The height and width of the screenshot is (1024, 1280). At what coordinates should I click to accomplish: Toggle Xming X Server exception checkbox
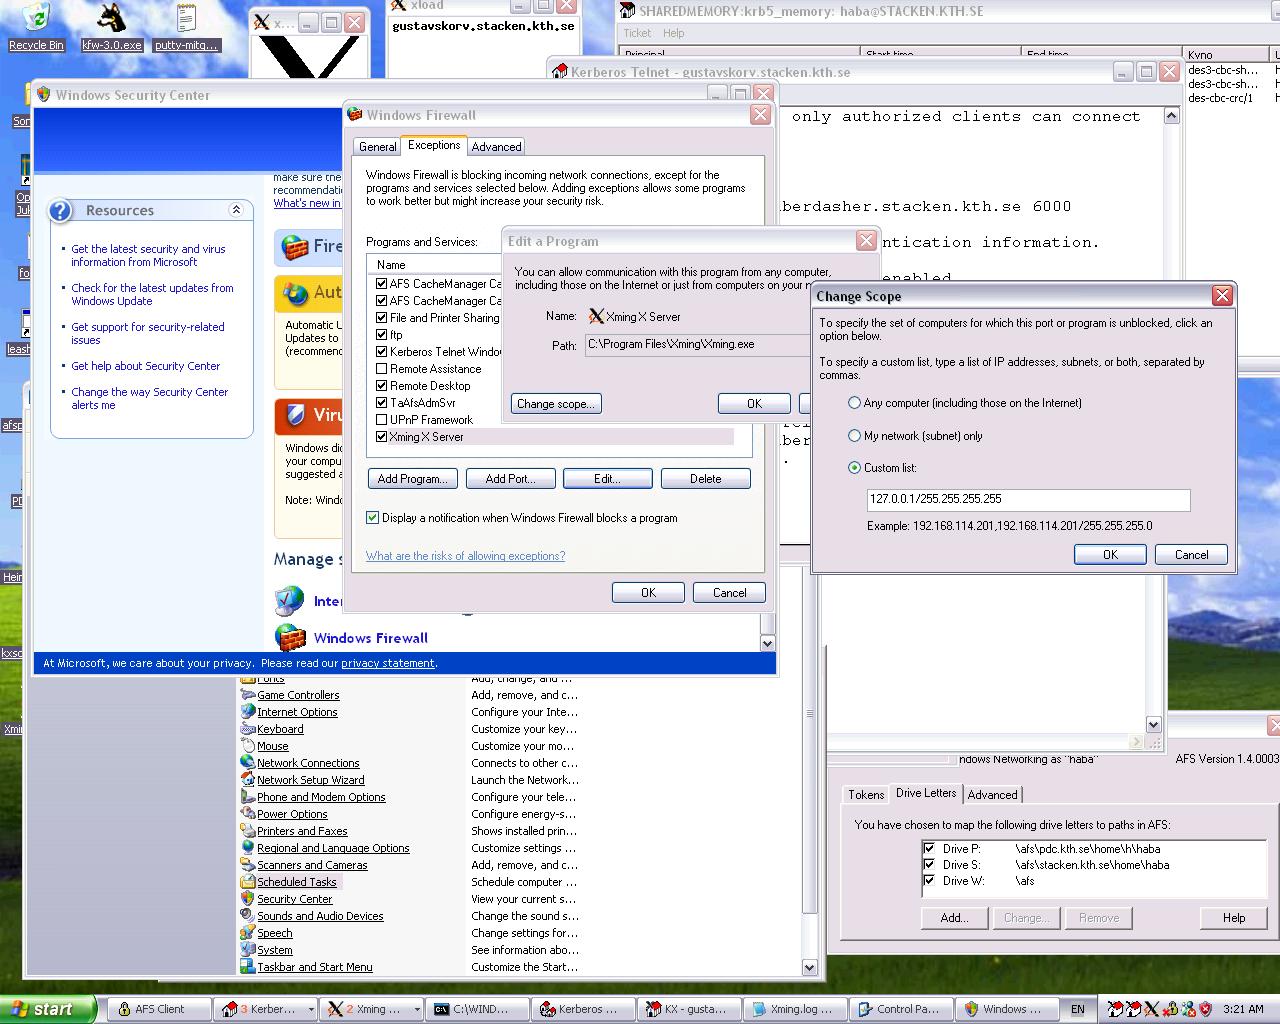[381, 437]
